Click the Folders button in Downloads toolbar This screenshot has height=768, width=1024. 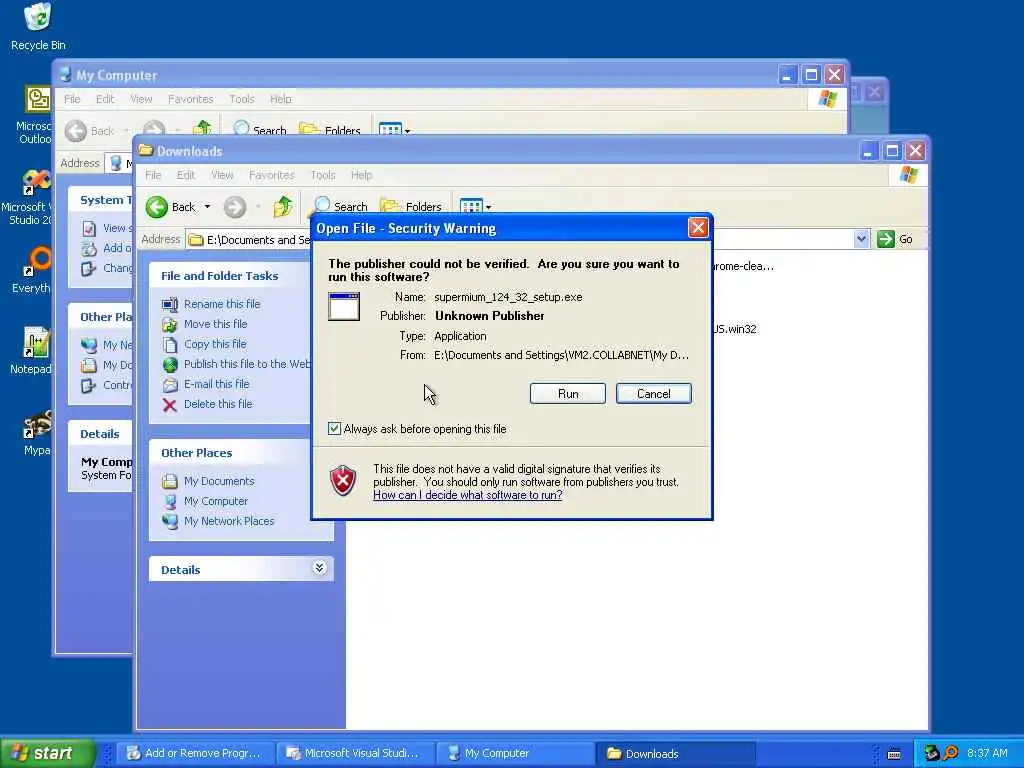(x=411, y=206)
